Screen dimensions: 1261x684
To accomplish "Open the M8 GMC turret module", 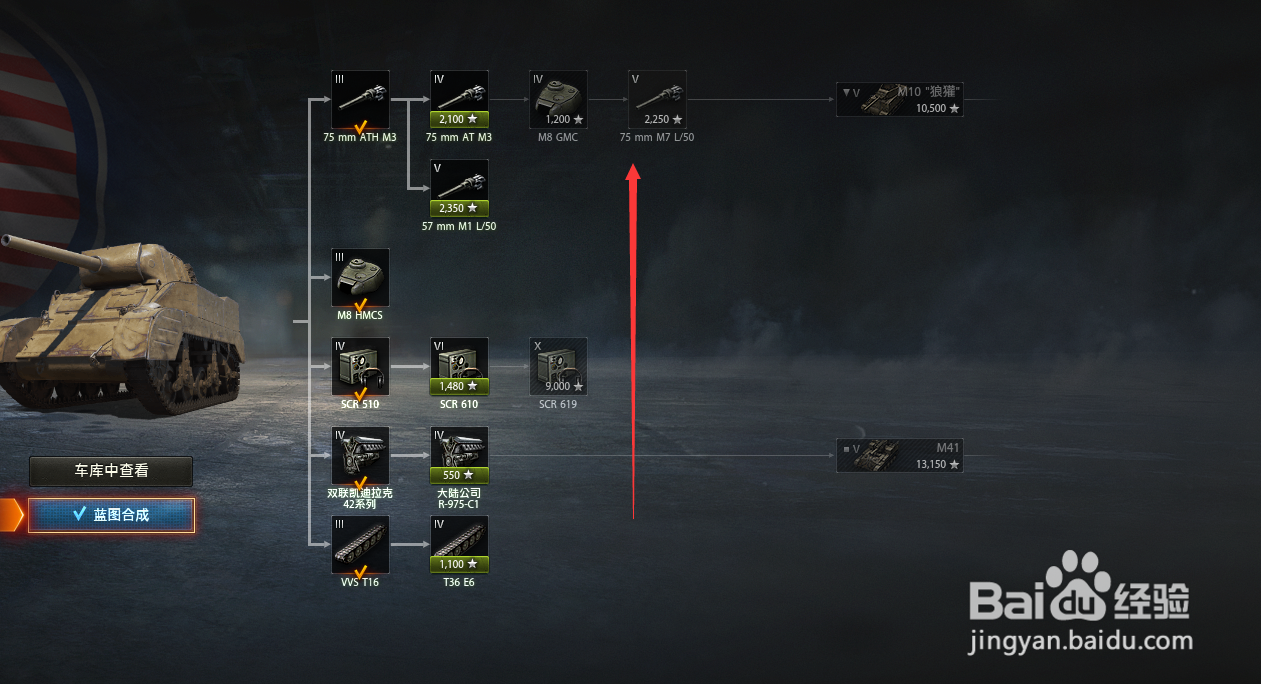I will [x=558, y=100].
